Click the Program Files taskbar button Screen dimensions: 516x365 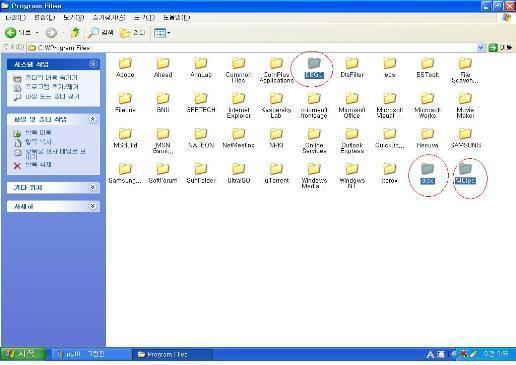tap(172, 354)
